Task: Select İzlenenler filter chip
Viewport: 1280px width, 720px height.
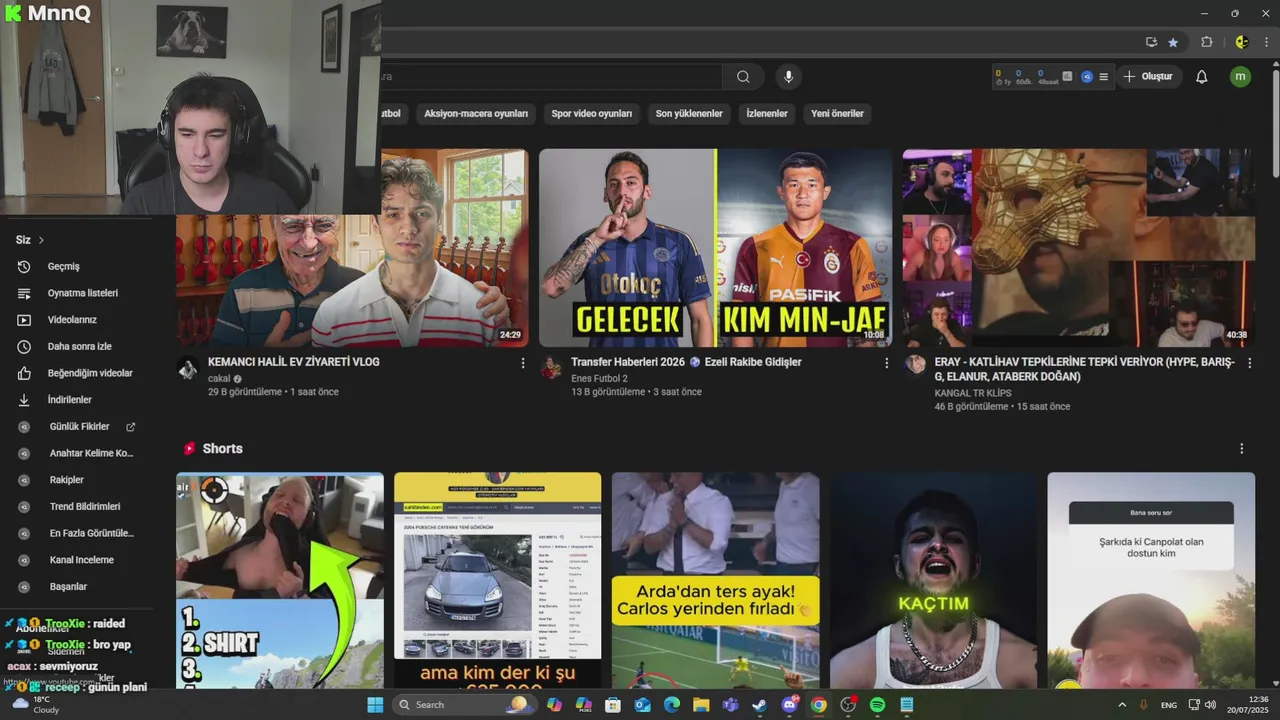Action: point(767,114)
